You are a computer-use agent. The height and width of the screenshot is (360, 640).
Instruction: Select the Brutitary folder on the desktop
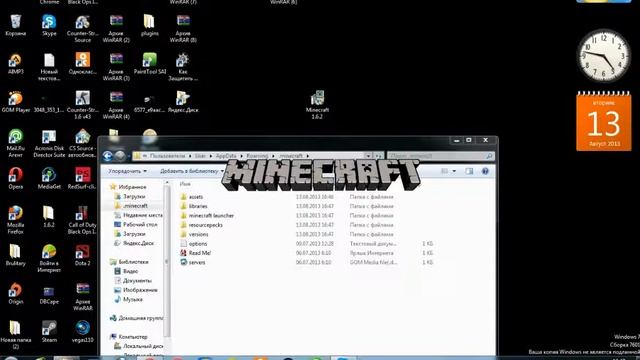(16, 255)
